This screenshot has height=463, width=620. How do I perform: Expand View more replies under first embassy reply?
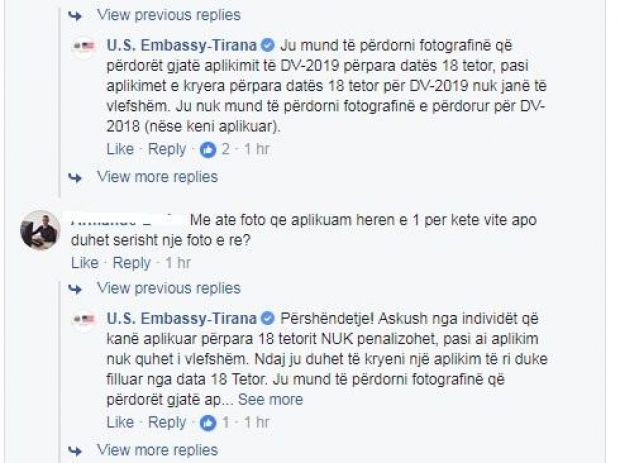156,177
